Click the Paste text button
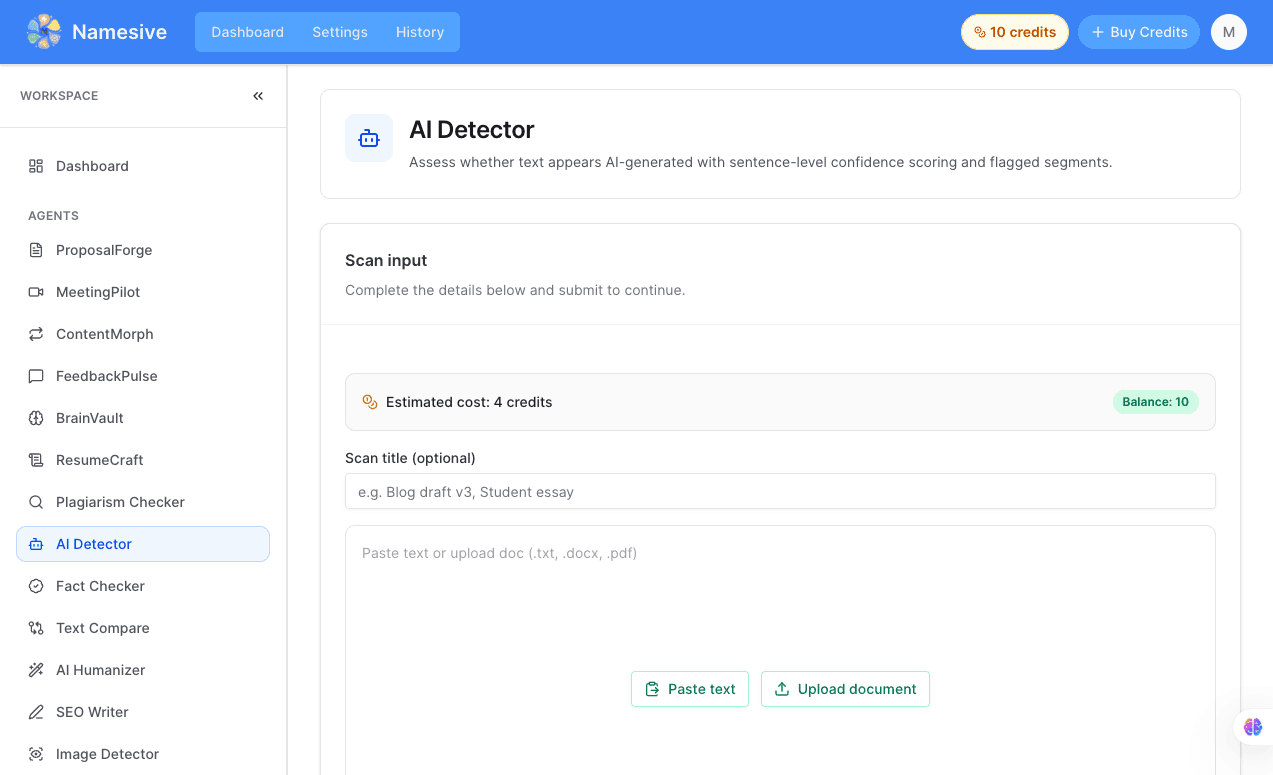Viewport: 1273px width, 775px height. click(x=690, y=689)
